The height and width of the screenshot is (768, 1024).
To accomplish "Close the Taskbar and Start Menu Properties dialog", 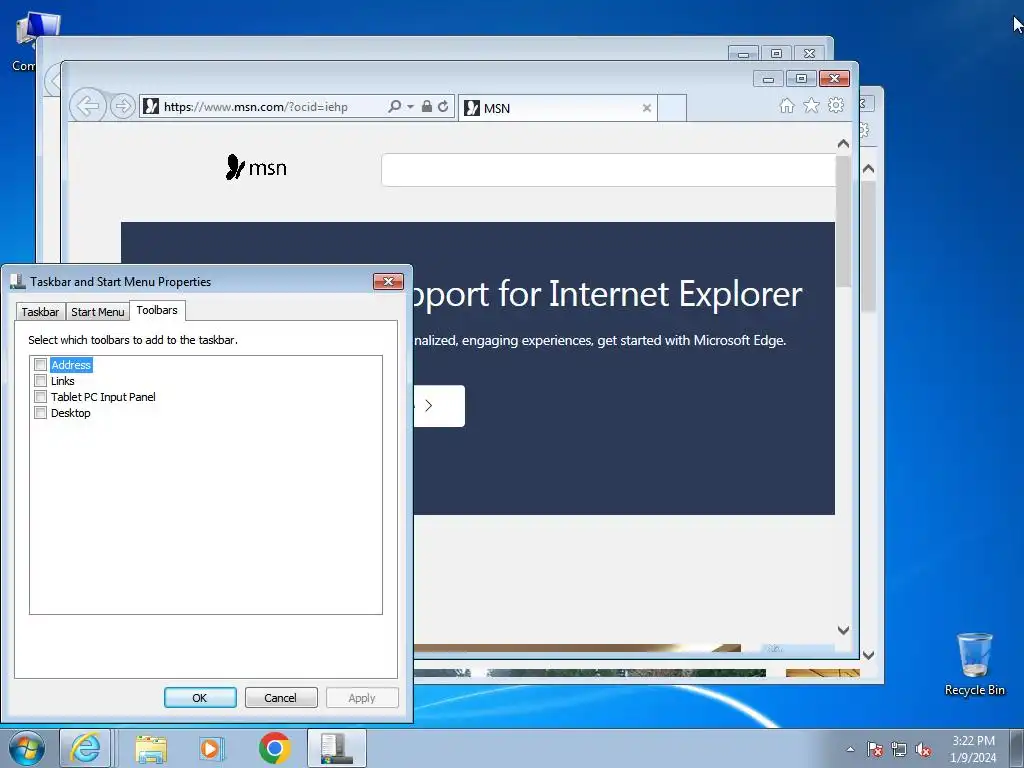I will coord(388,281).
